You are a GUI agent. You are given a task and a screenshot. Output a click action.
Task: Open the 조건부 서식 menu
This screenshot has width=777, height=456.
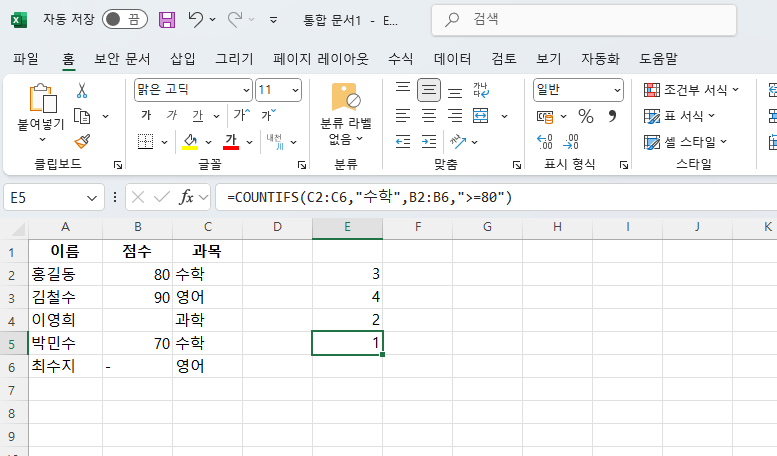691,90
